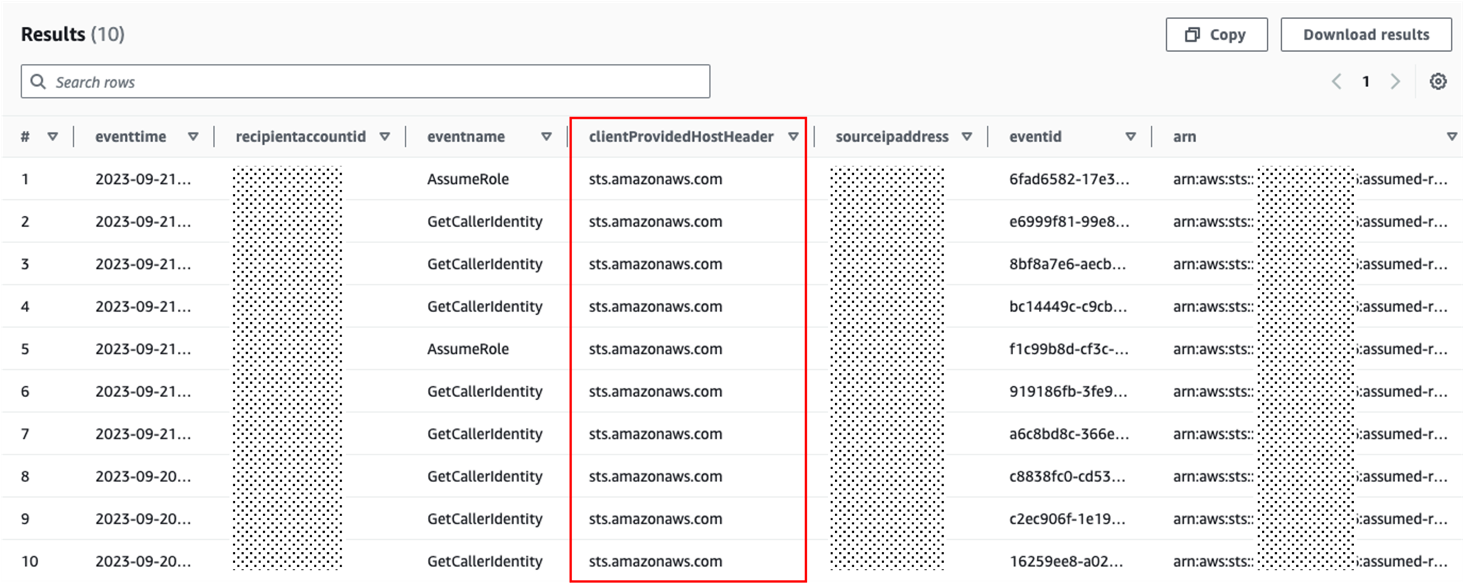
Task: Select page 1 in the pagination control
Action: [1365, 81]
